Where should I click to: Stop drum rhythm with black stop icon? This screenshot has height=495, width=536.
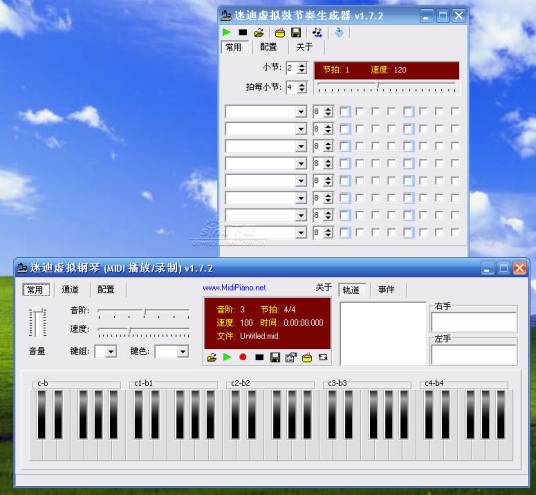[243, 32]
